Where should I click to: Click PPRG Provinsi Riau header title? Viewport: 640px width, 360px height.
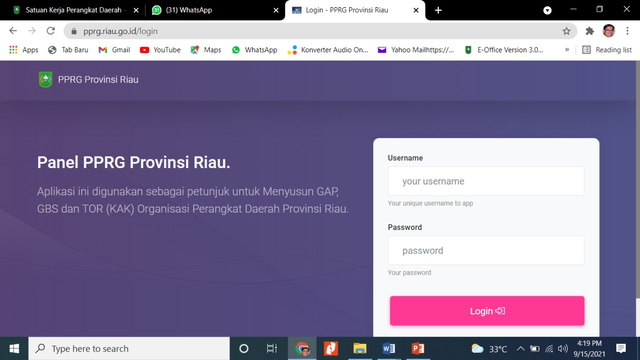(98, 80)
